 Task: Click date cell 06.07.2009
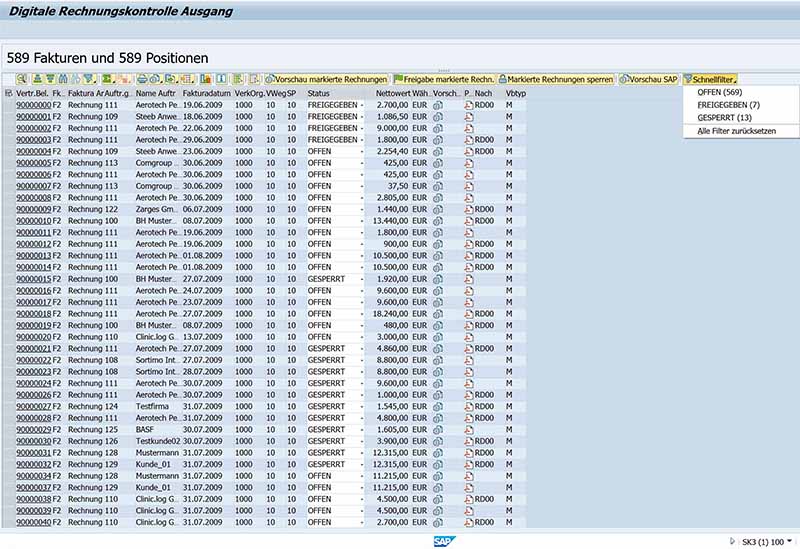pos(203,209)
